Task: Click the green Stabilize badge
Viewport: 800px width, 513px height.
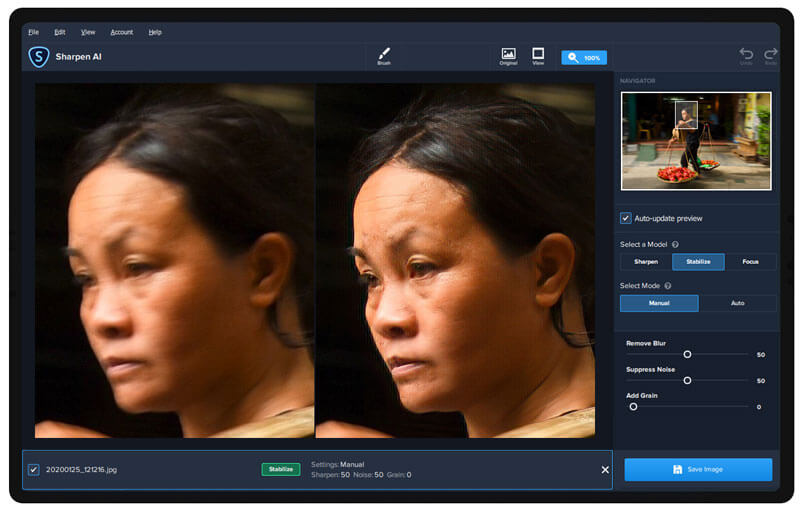Action: click(281, 469)
